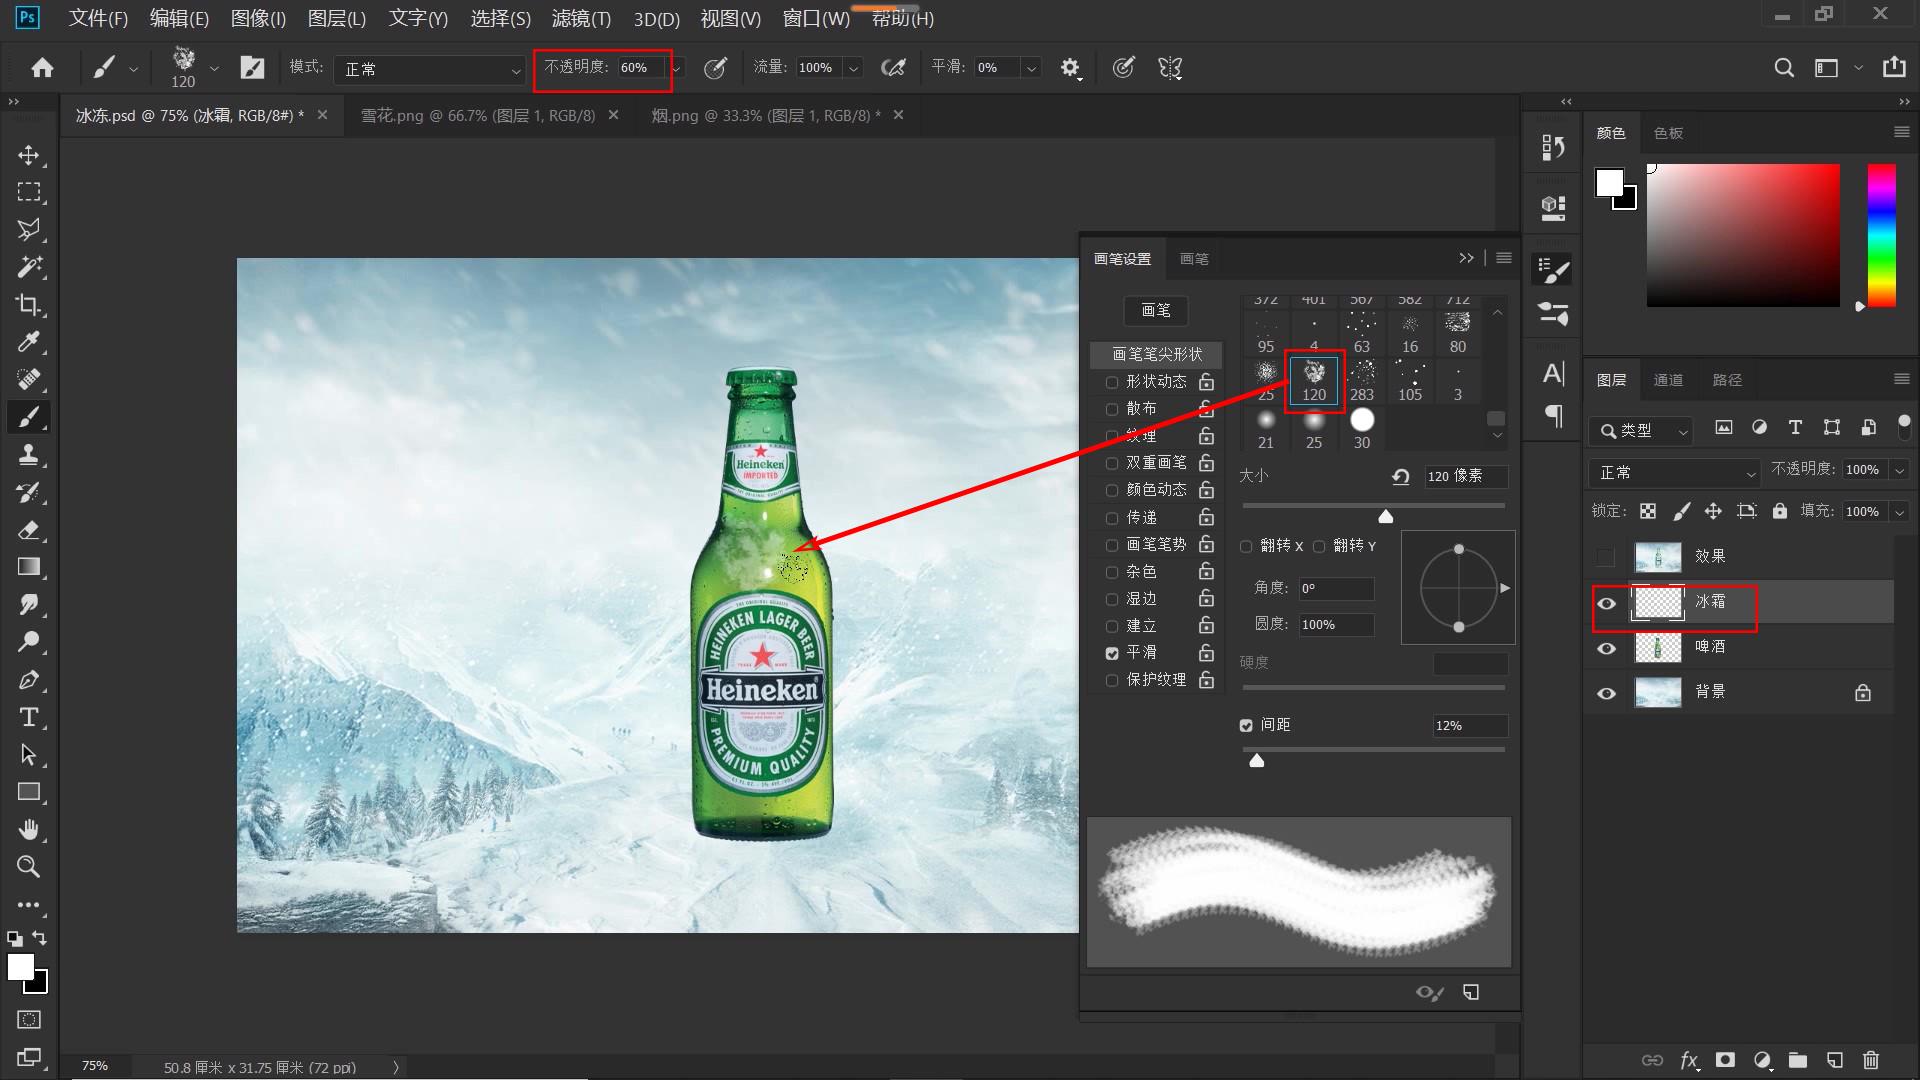Click the 间距 spacing slider handle
Image resolution: width=1920 pixels, height=1080 pixels.
pyautogui.click(x=1257, y=761)
